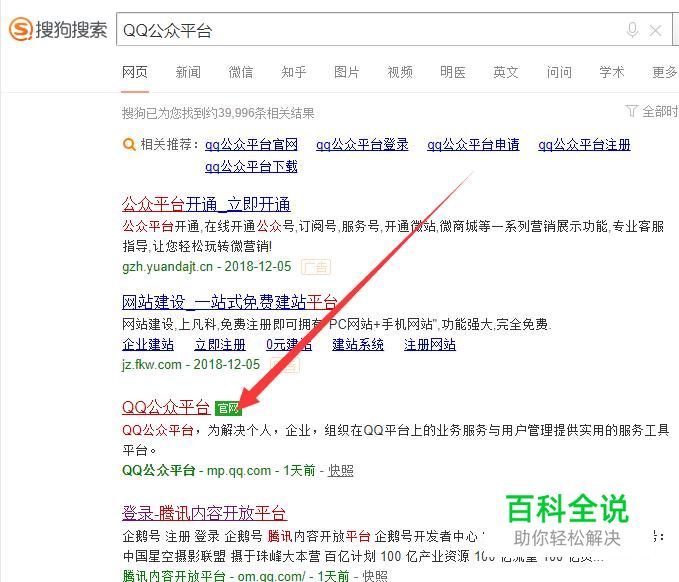Click related search qq公众平台登录
The width and height of the screenshot is (679, 582).
tap(362, 144)
